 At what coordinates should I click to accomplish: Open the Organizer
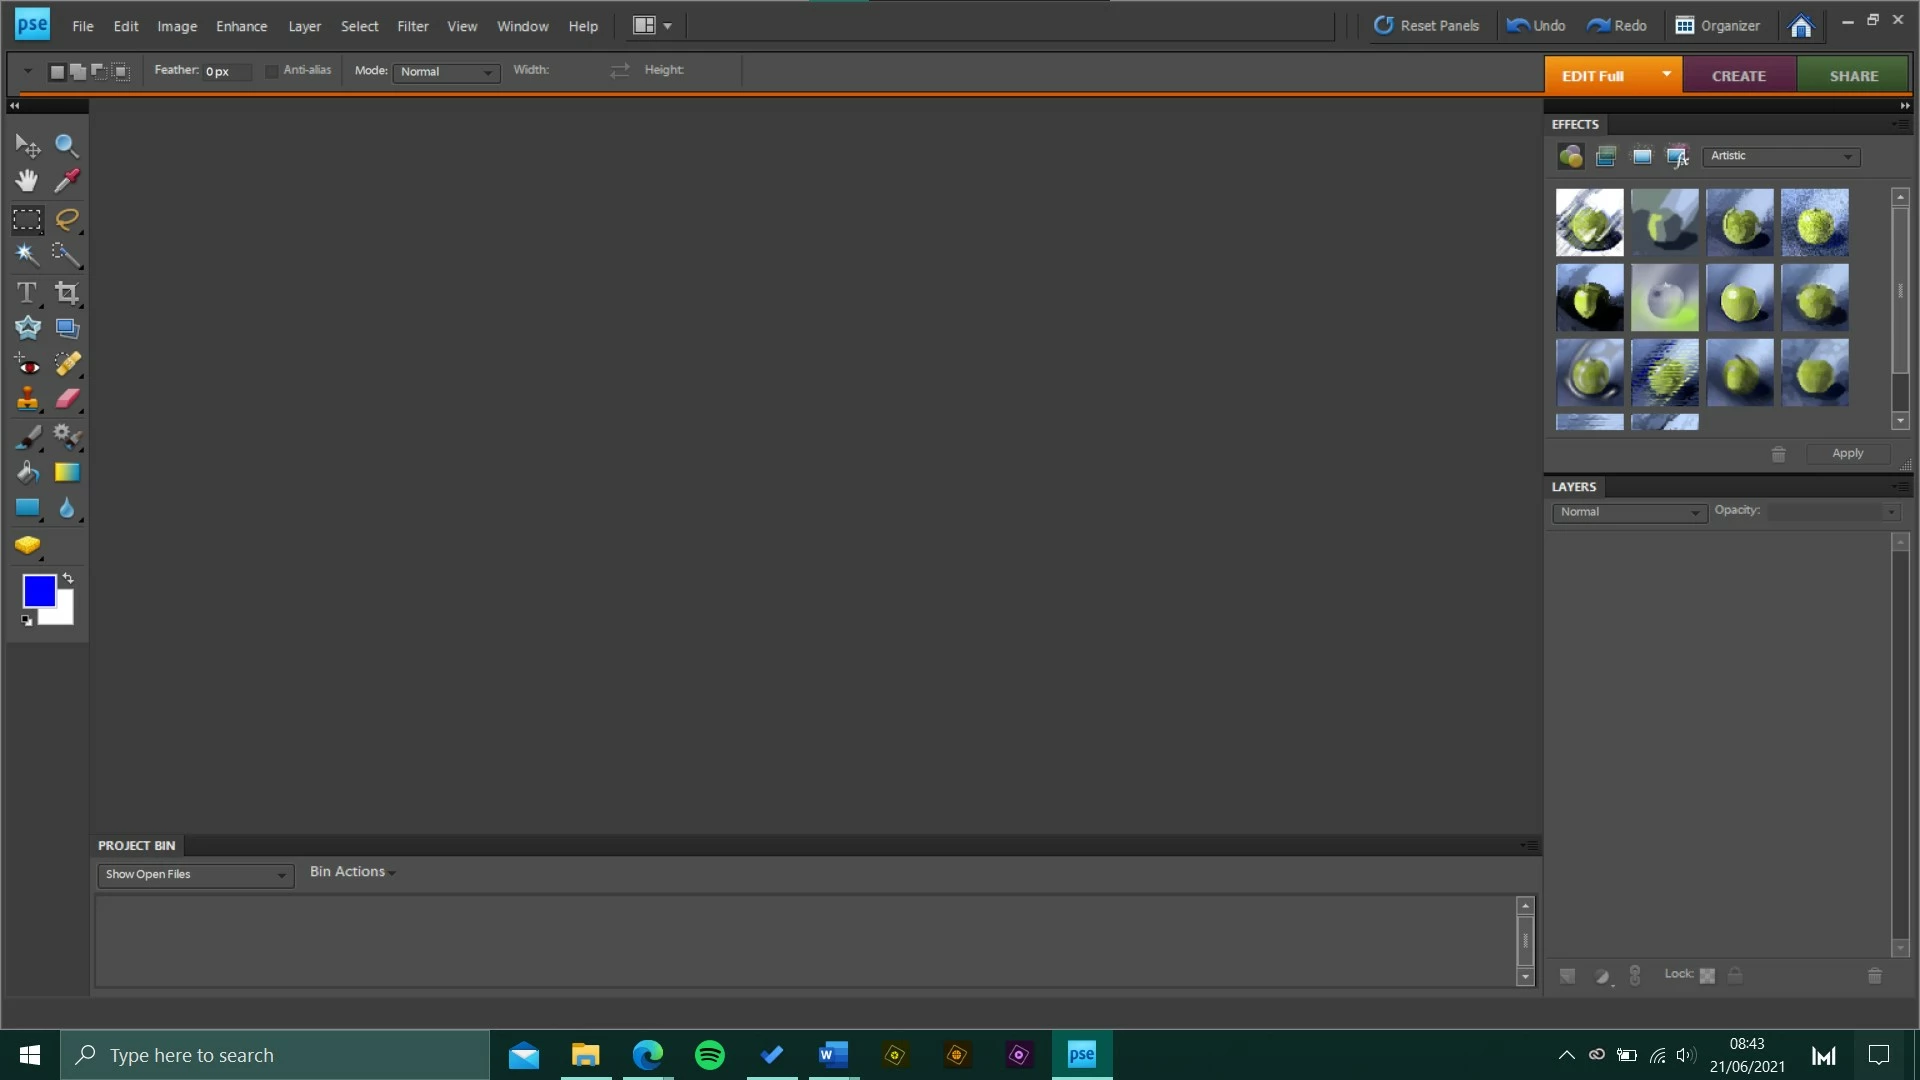pos(1718,26)
